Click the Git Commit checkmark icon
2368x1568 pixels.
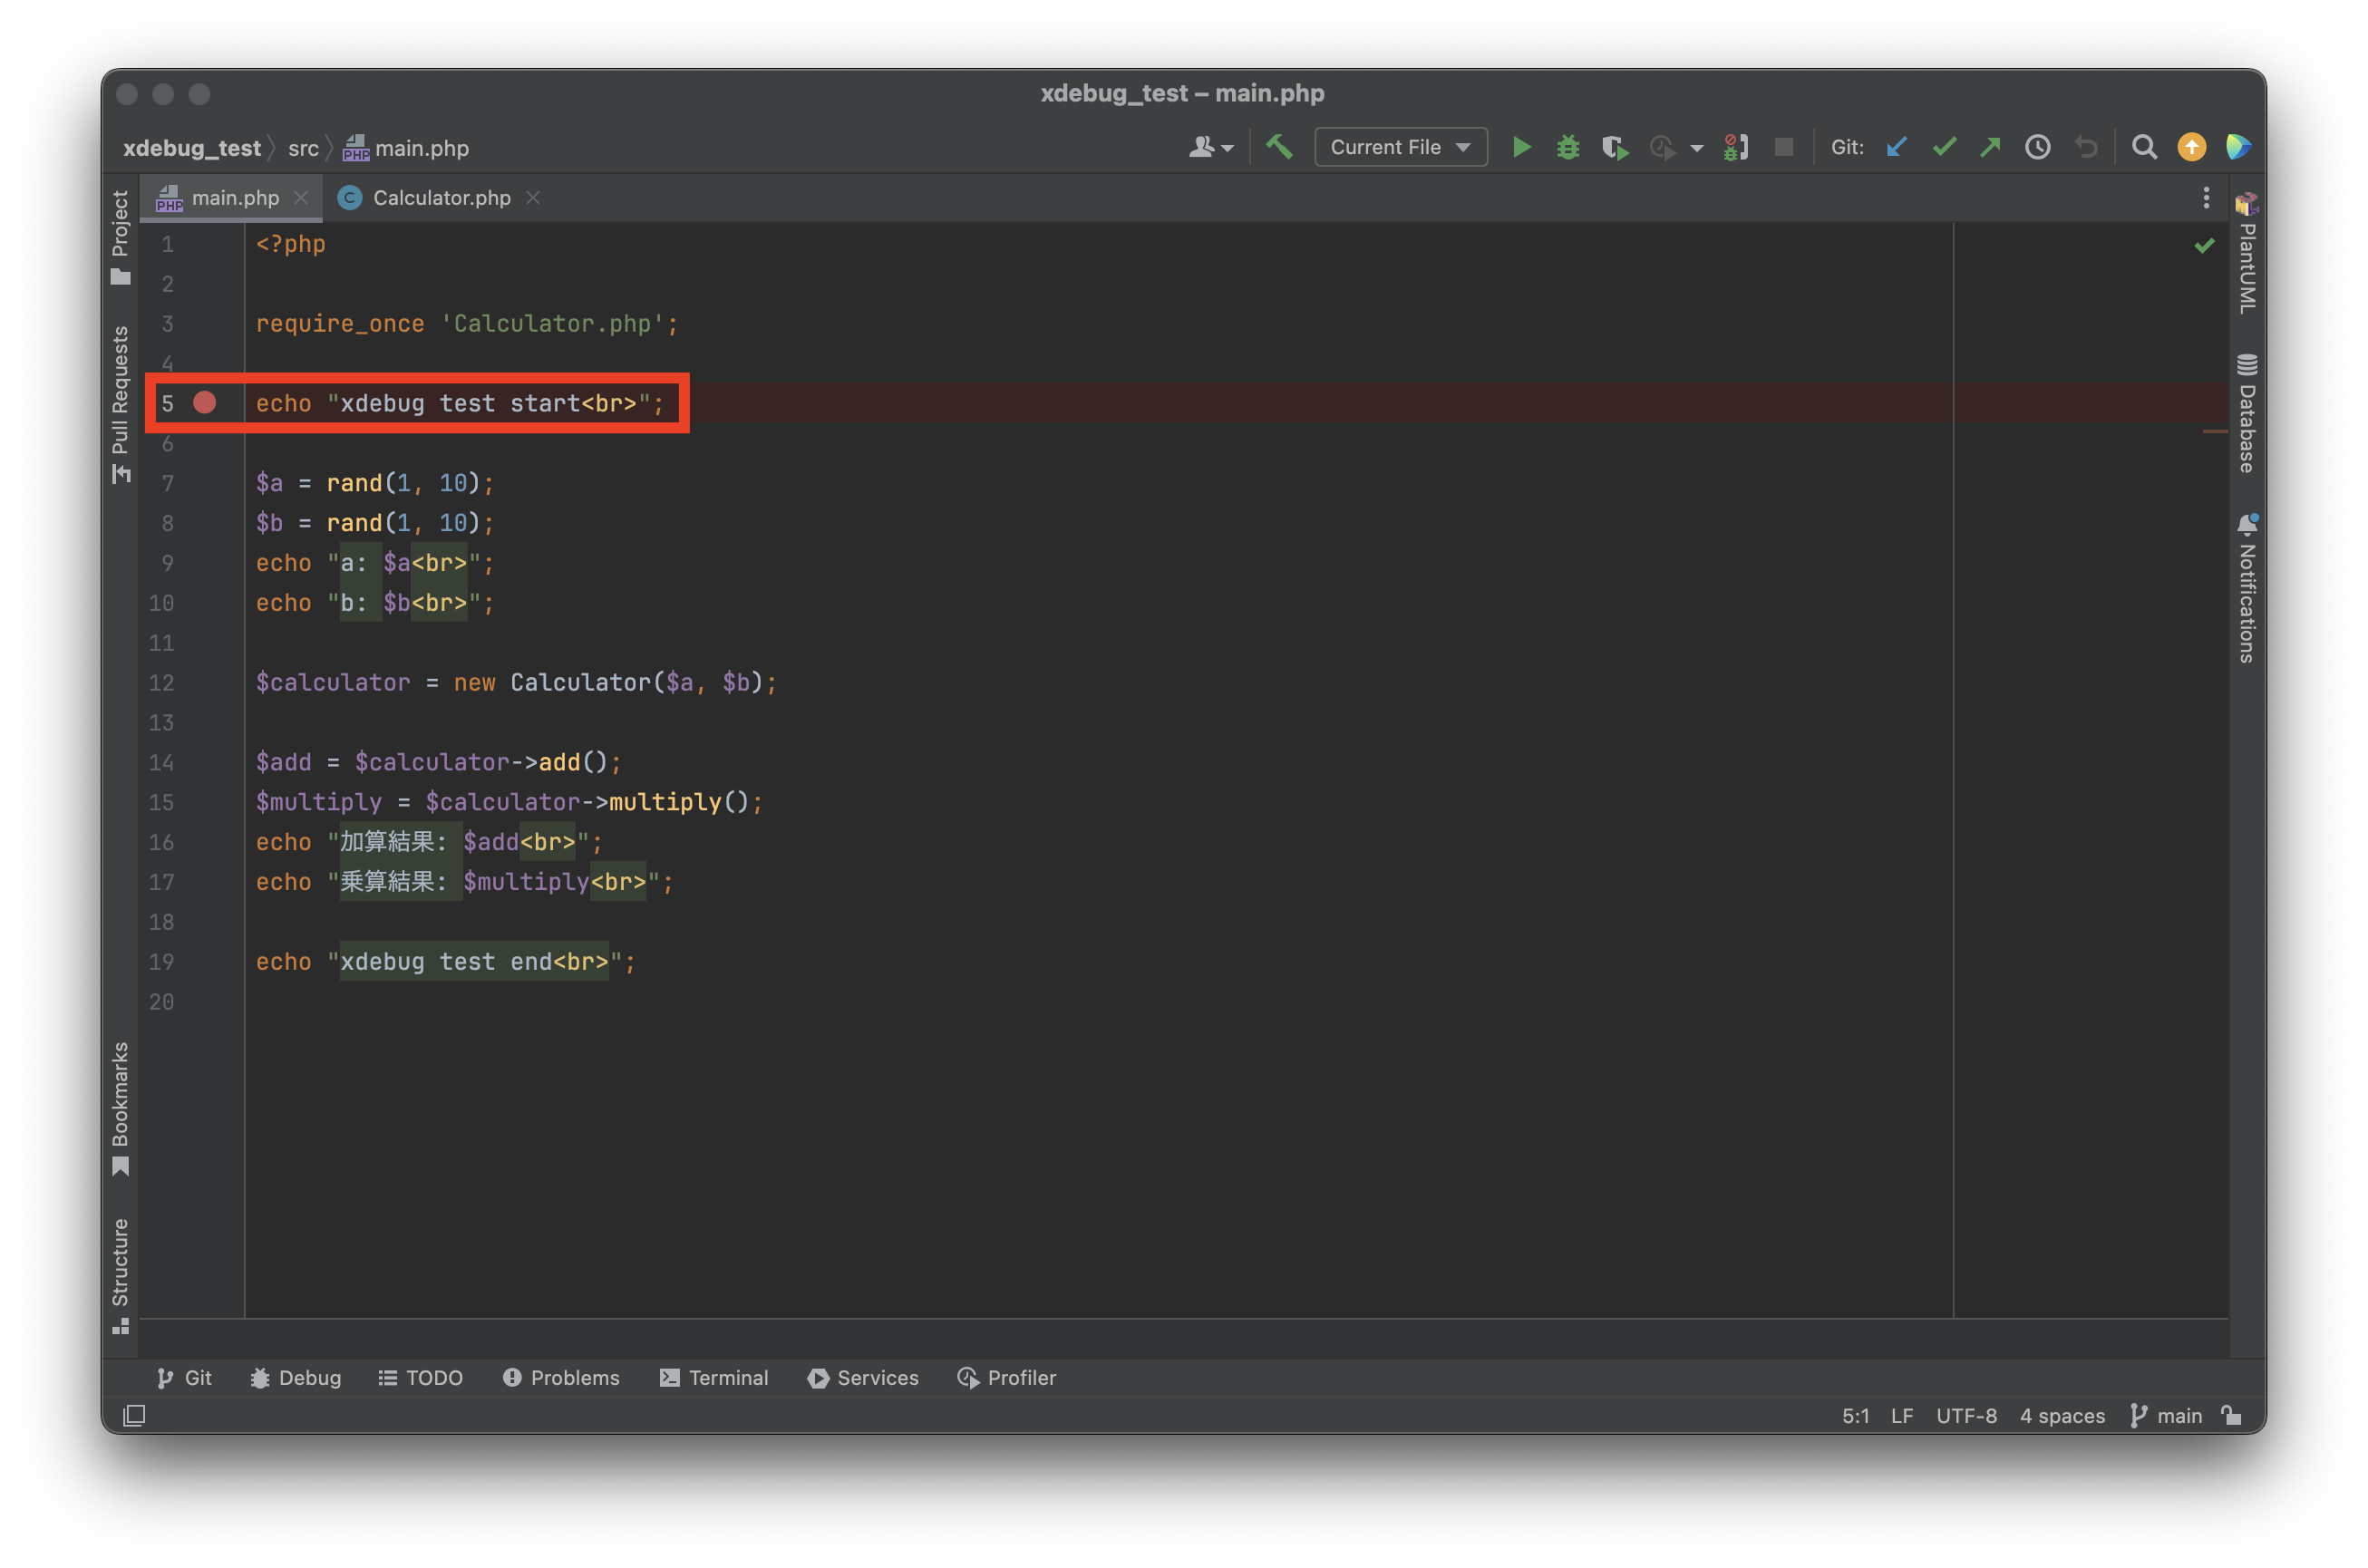click(x=1944, y=148)
